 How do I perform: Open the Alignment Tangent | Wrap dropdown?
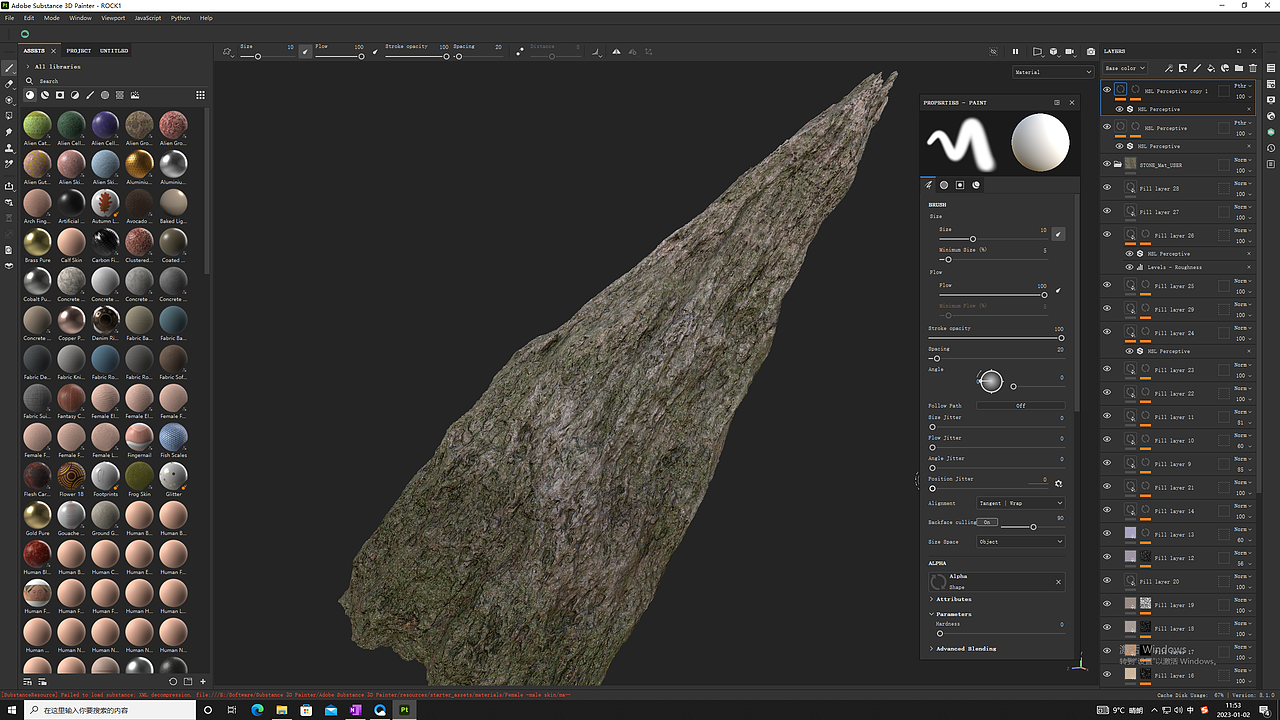pyautogui.click(x=1021, y=503)
